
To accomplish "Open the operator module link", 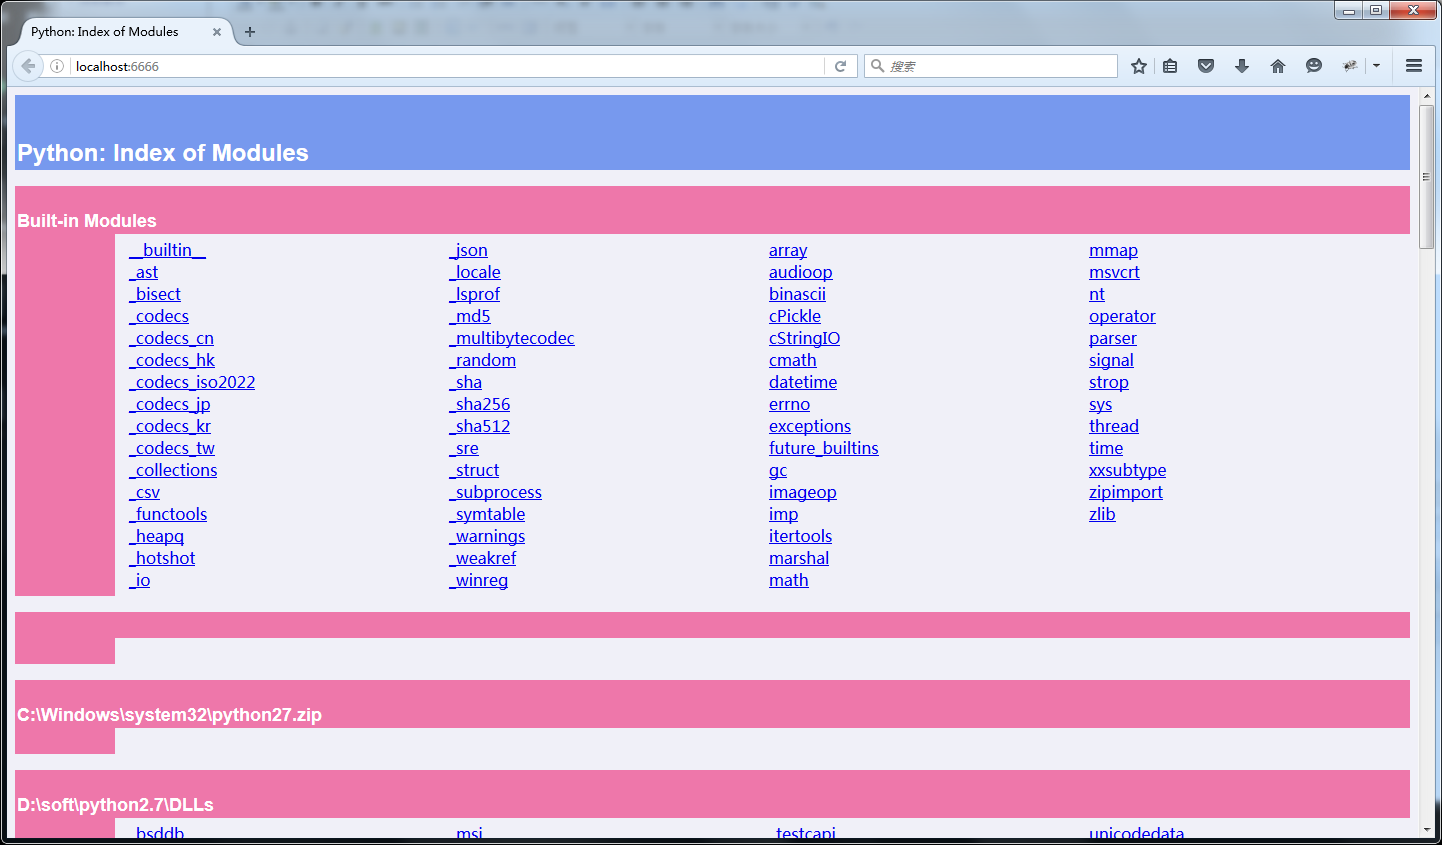I will (1122, 316).
